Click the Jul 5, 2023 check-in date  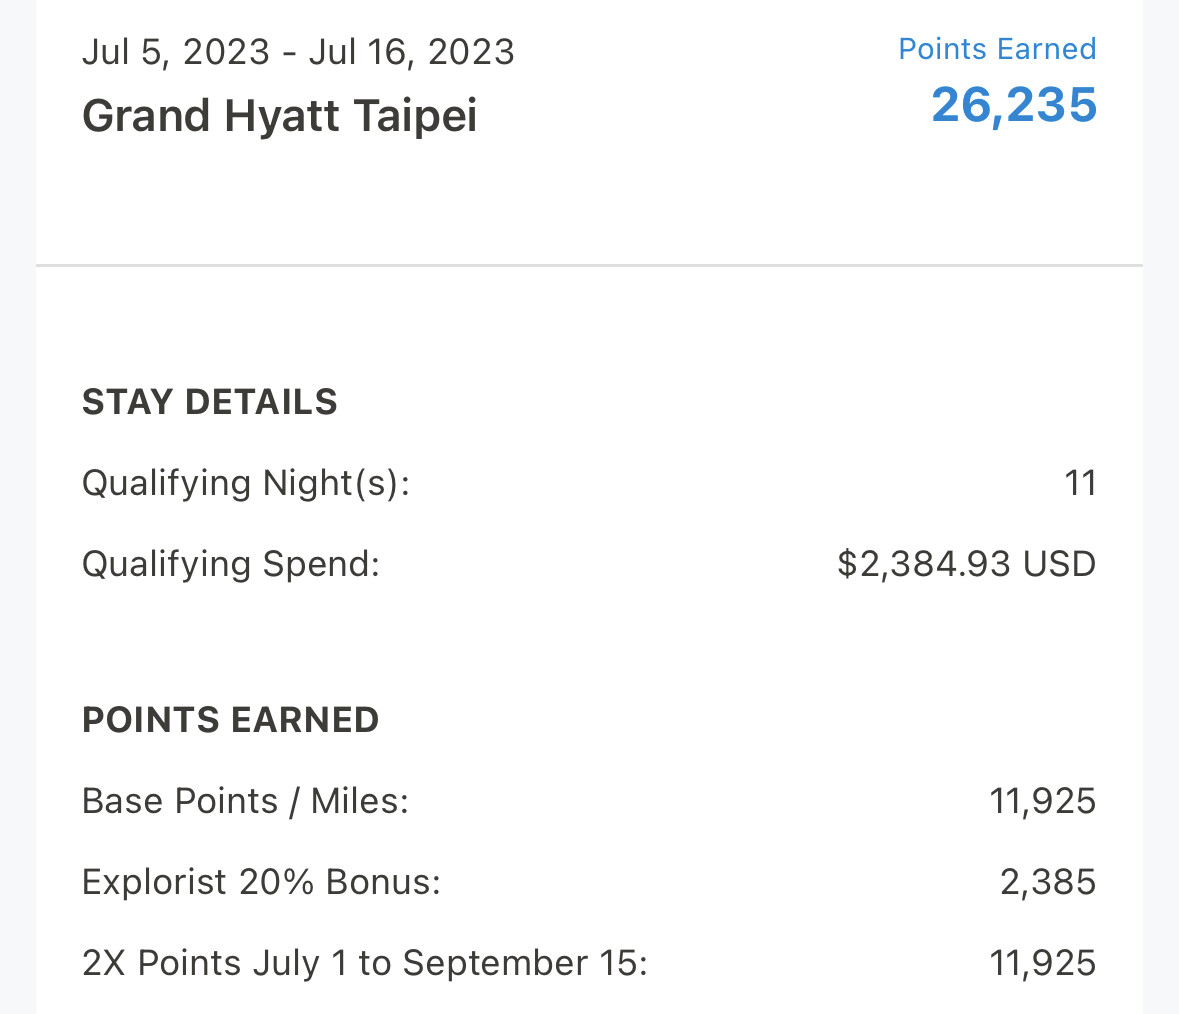(176, 52)
